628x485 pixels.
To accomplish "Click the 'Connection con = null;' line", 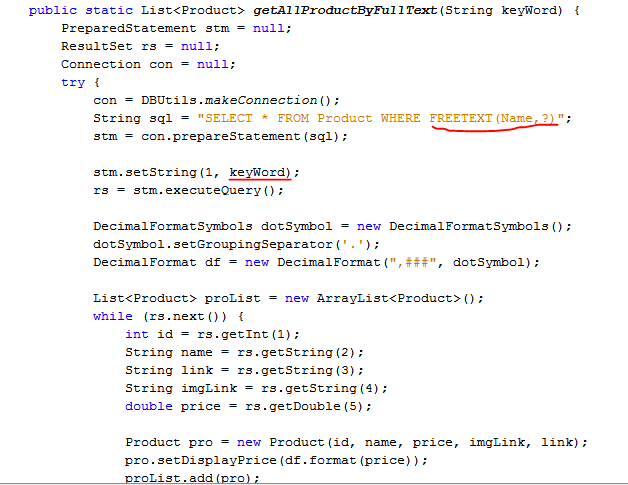I will pyautogui.click(x=148, y=64).
